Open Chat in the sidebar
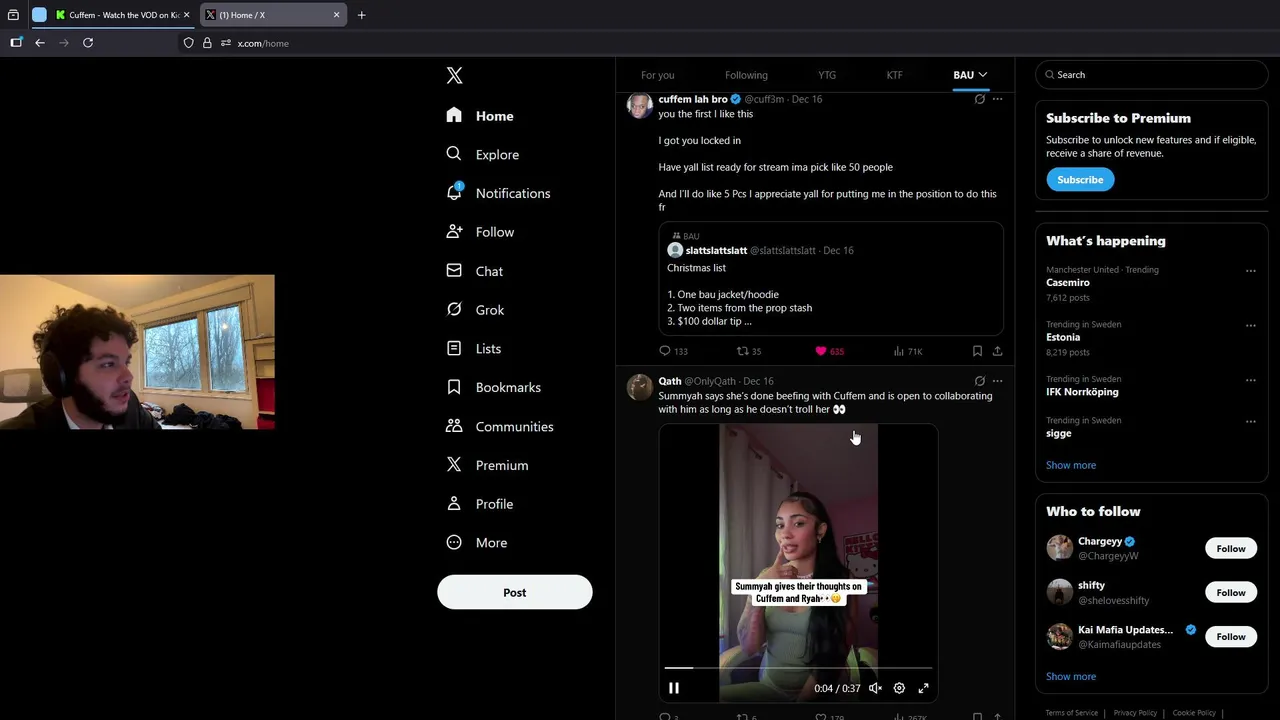The image size is (1280, 720). click(475, 271)
